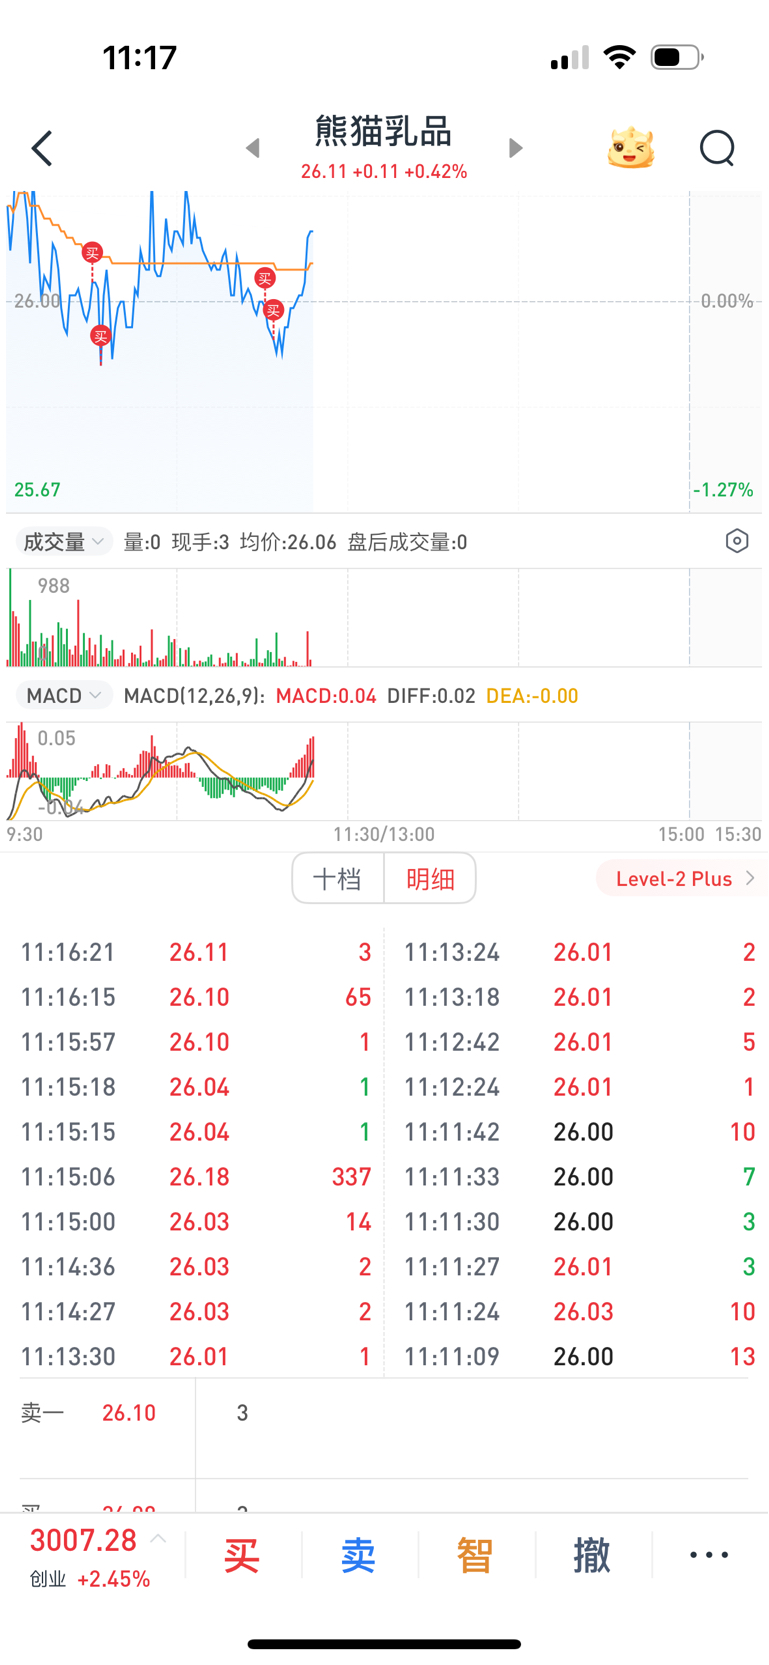
Task: Tap the red 买 buy button
Action: (241, 1555)
